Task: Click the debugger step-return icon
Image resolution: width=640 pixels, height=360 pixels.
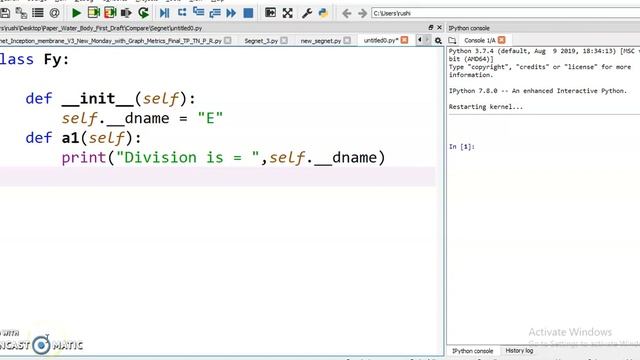Action: [215, 13]
